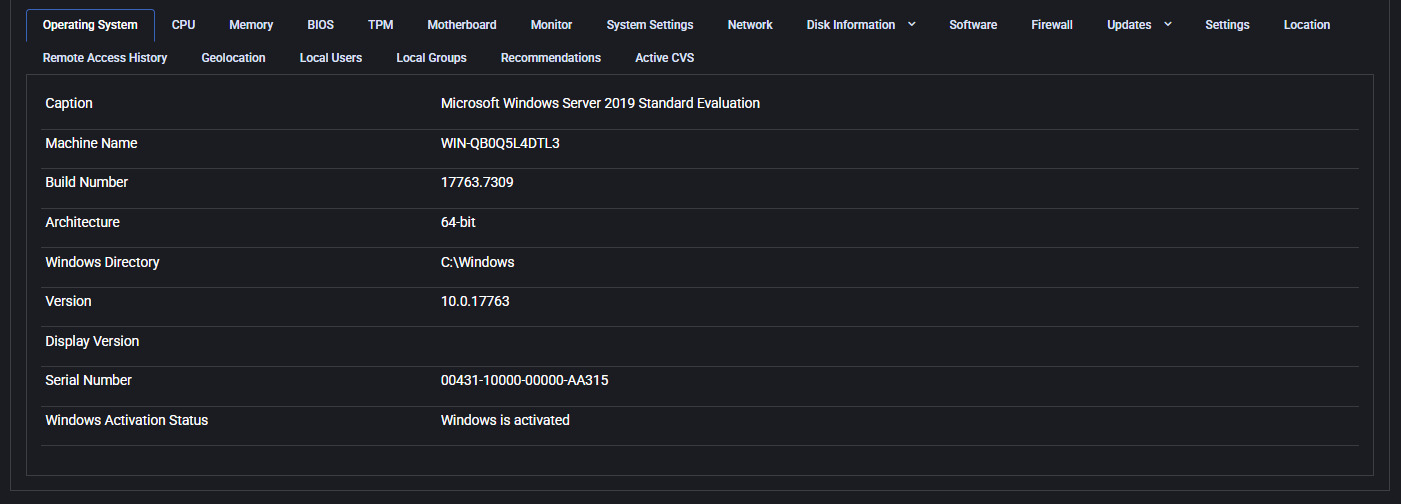This screenshot has height=504, width=1401.
Task: Switch to the CPU tab
Action: click(183, 25)
